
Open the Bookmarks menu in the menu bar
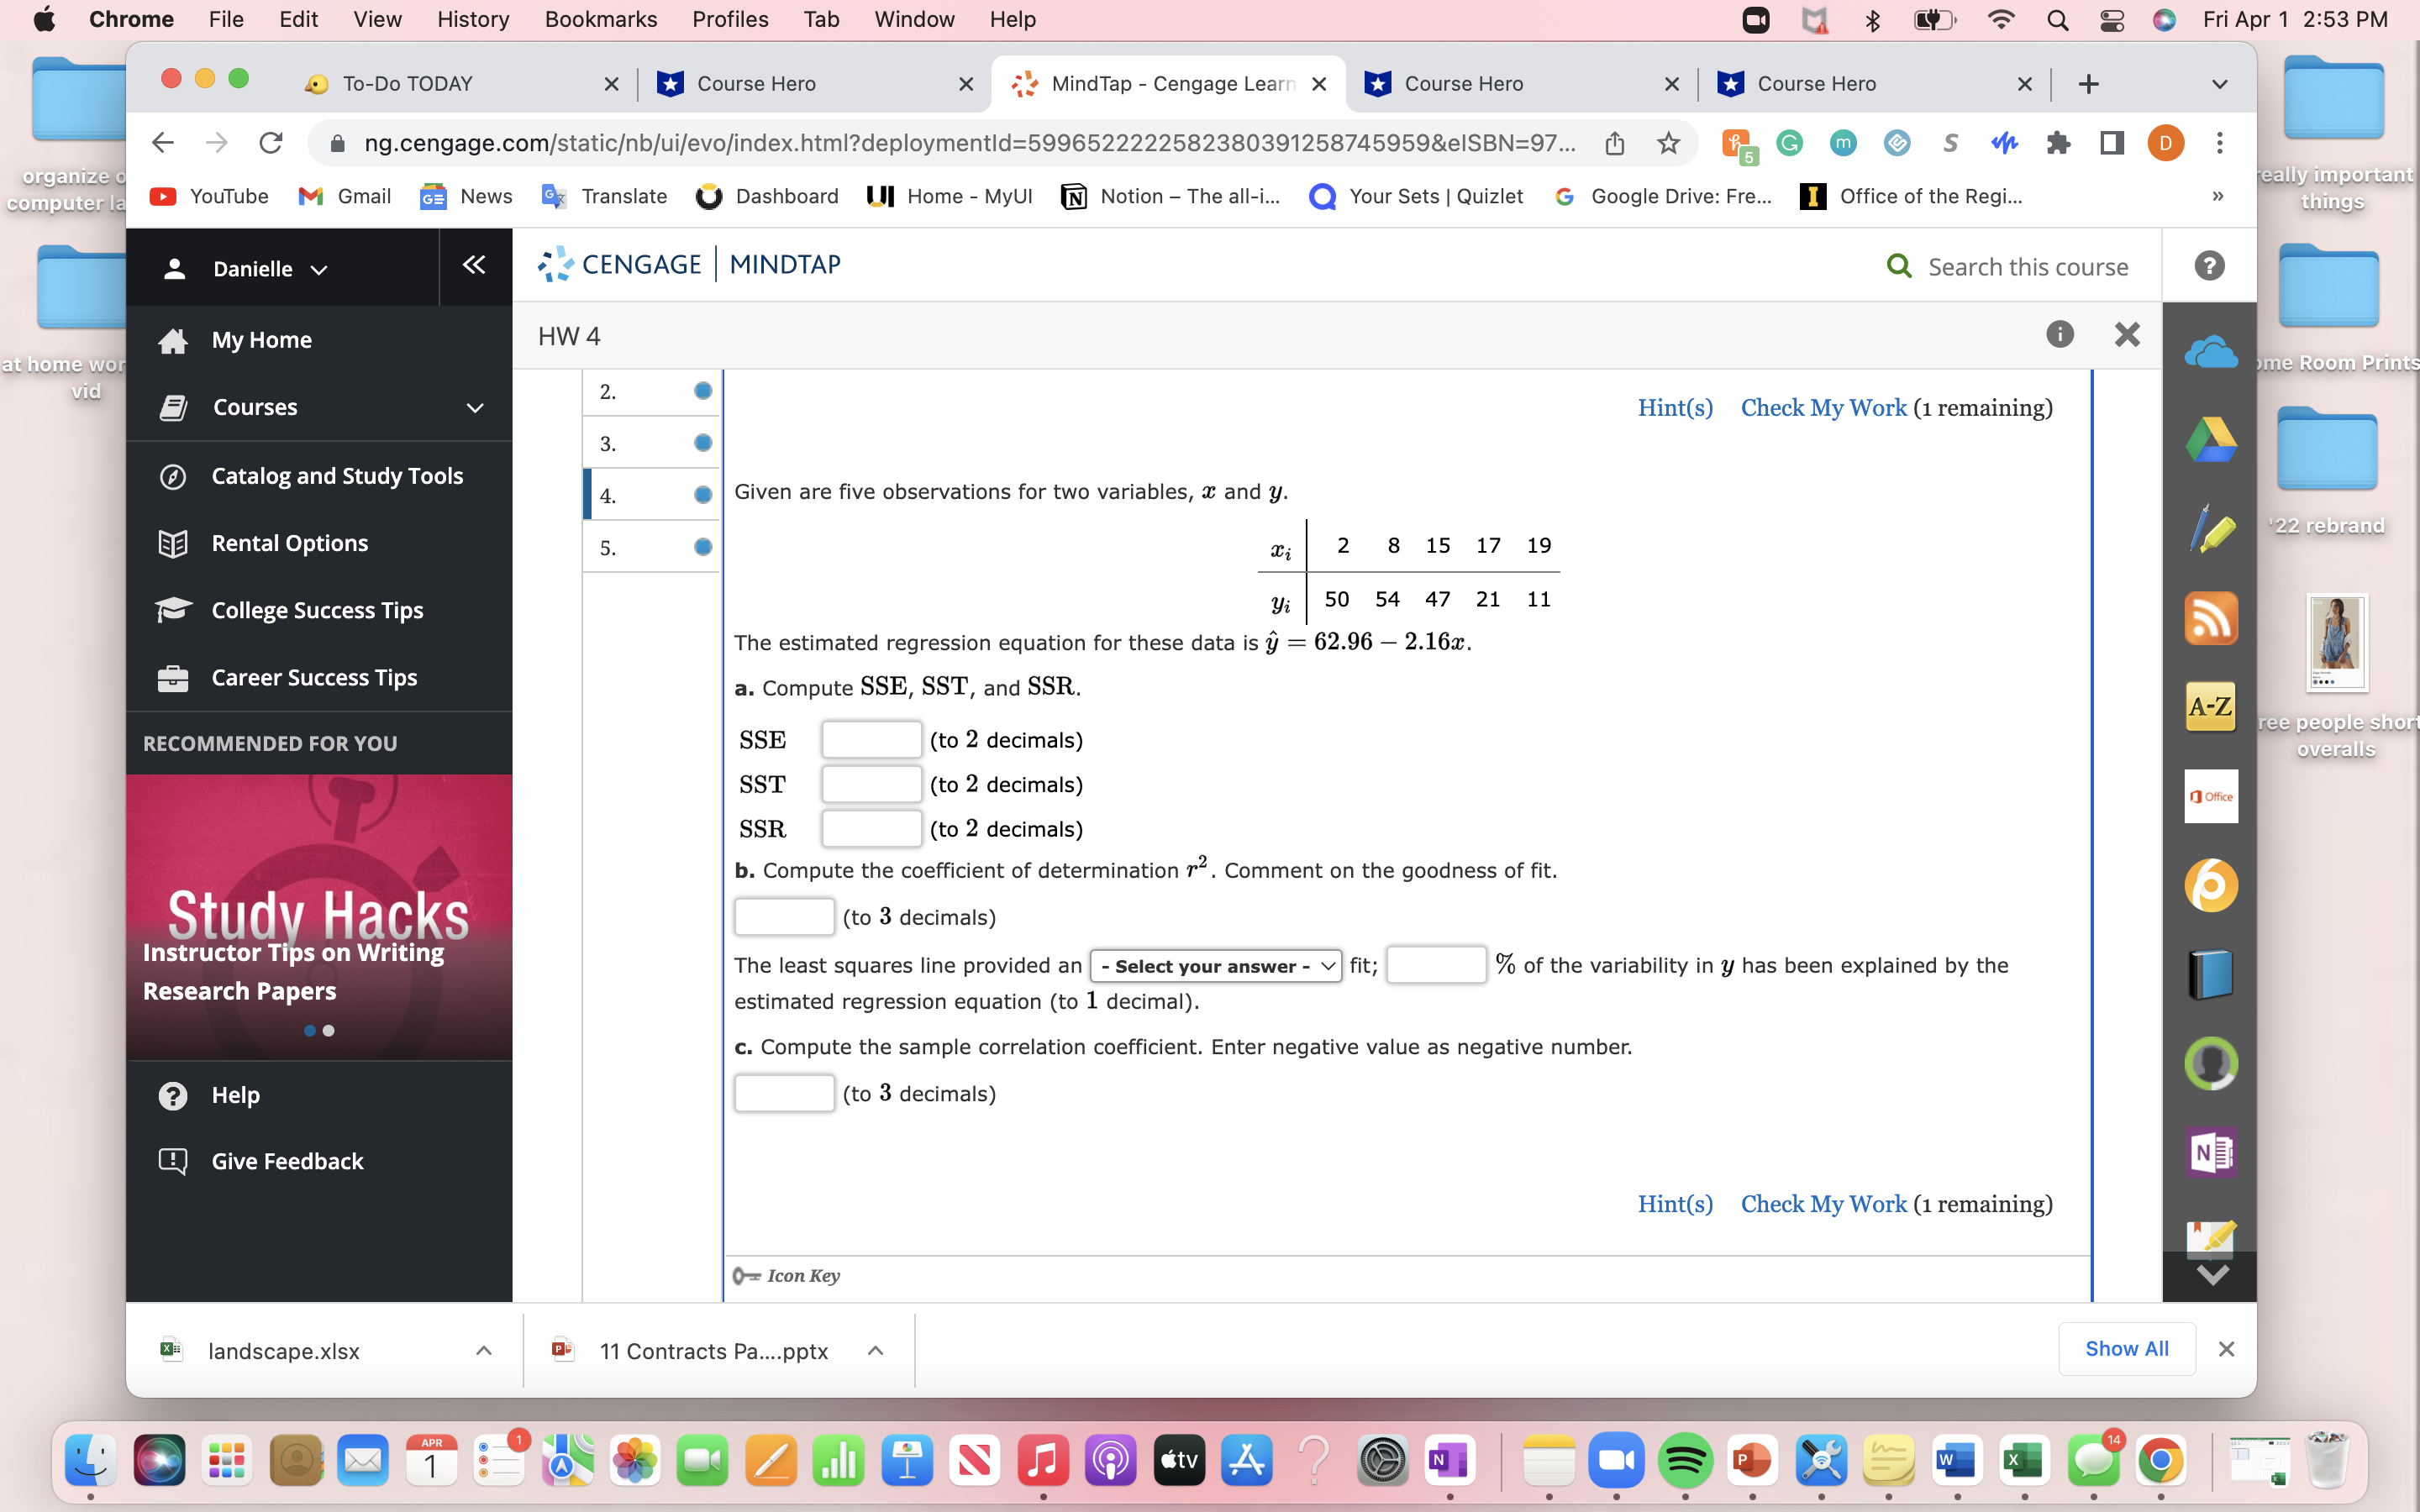pos(601,19)
